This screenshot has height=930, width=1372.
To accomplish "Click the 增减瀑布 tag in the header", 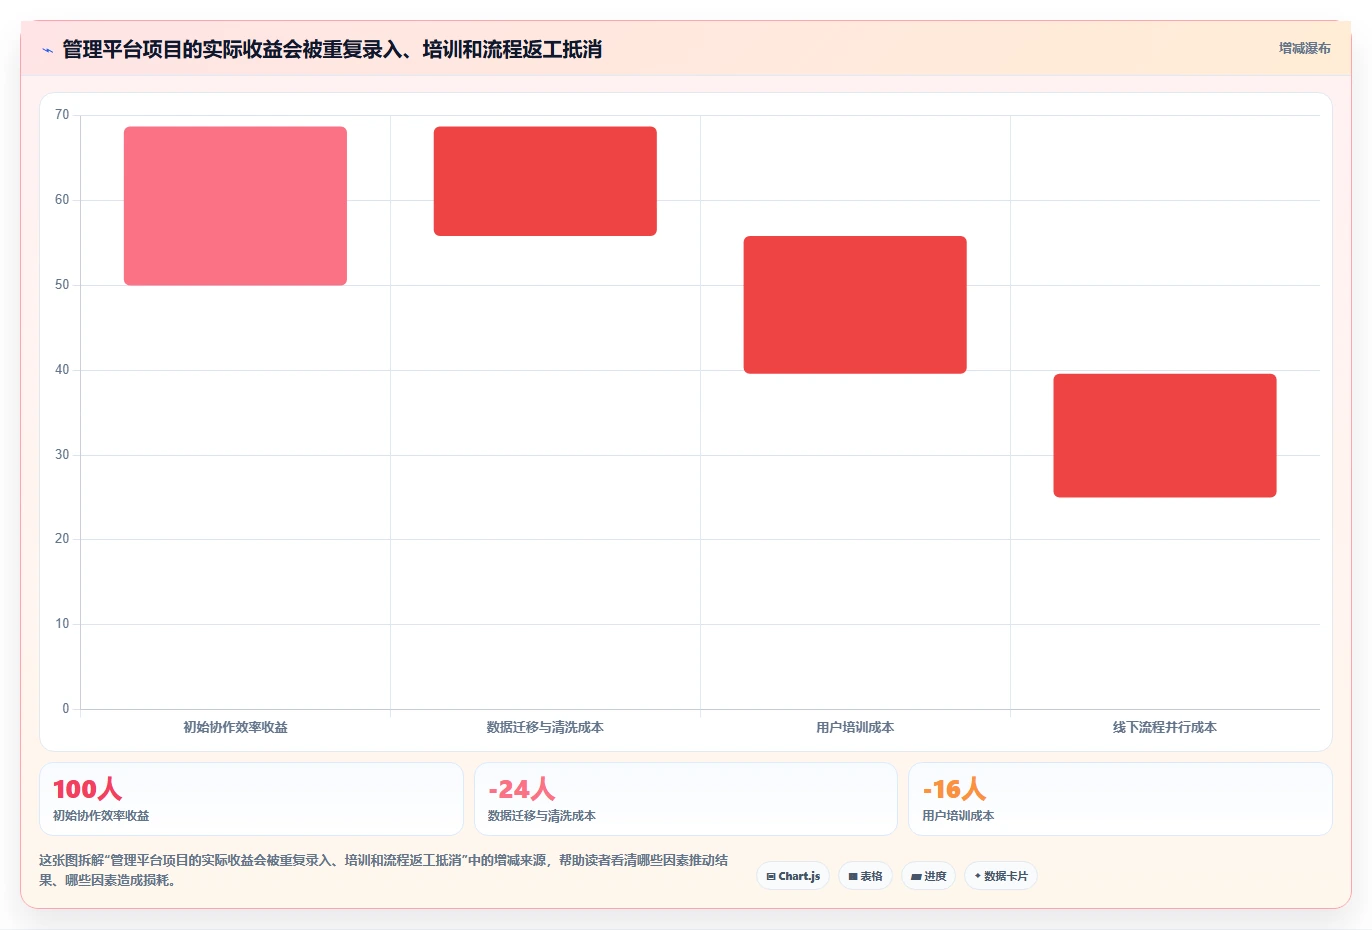I will click(1304, 48).
